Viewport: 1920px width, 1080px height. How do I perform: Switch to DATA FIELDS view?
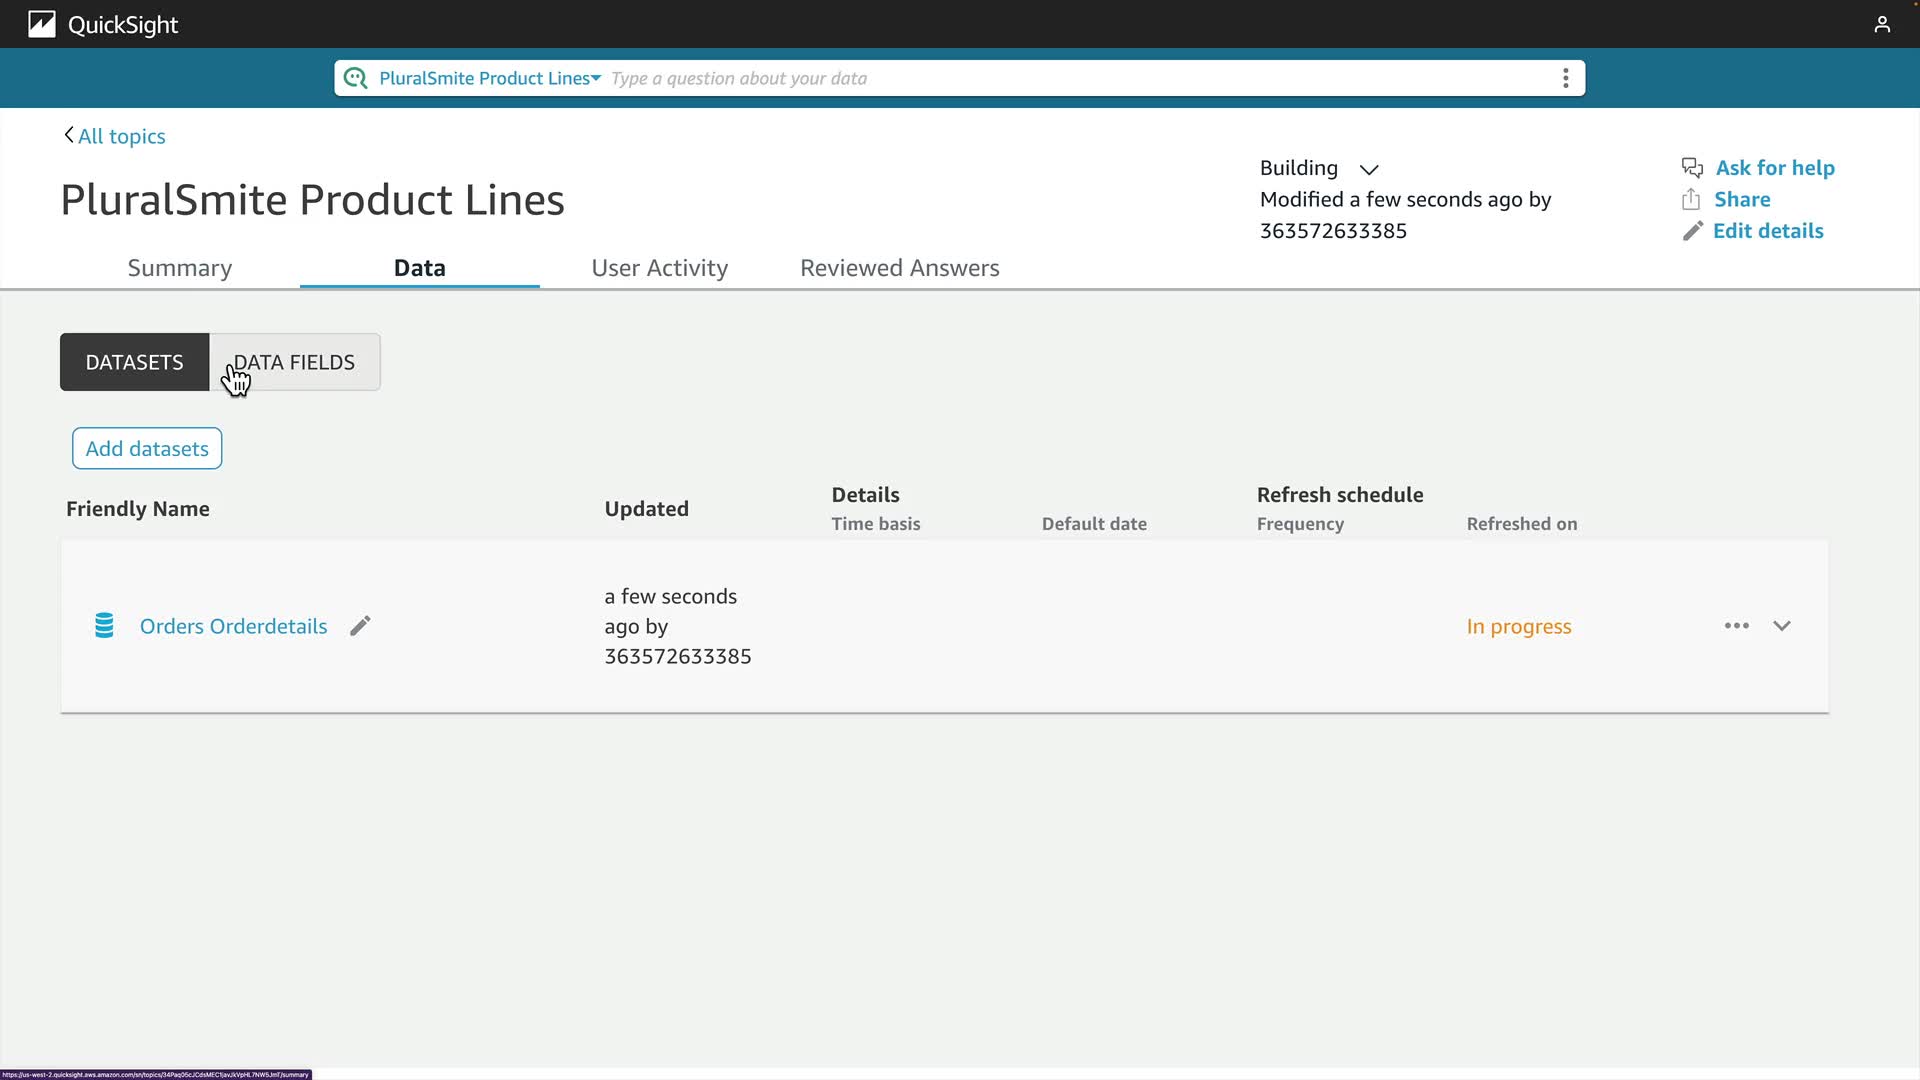295,362
